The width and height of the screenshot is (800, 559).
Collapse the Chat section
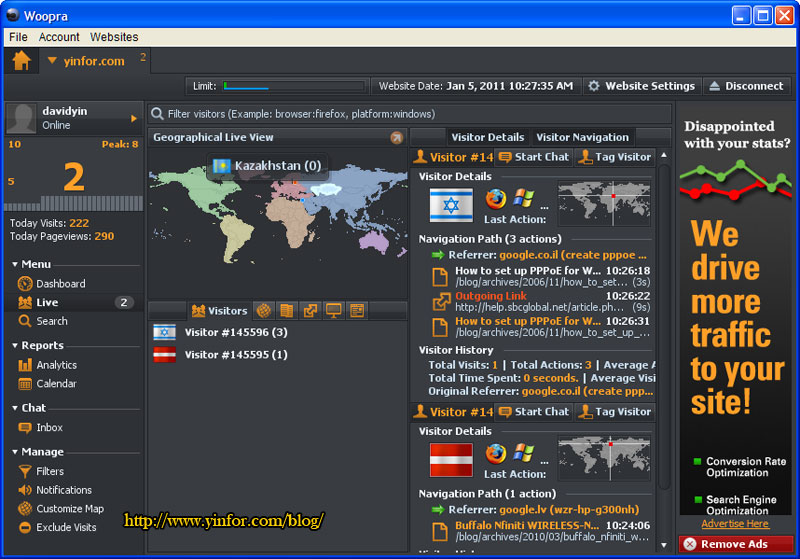[x=15, y=408]
